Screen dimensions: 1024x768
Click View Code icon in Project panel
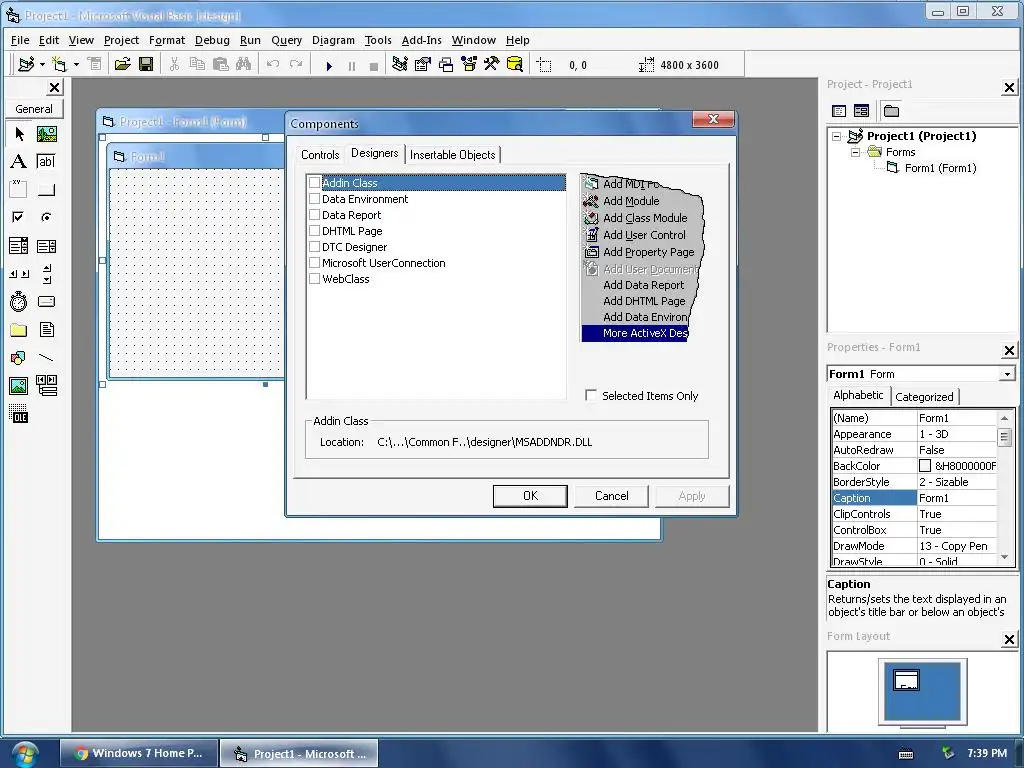(839, 111)
